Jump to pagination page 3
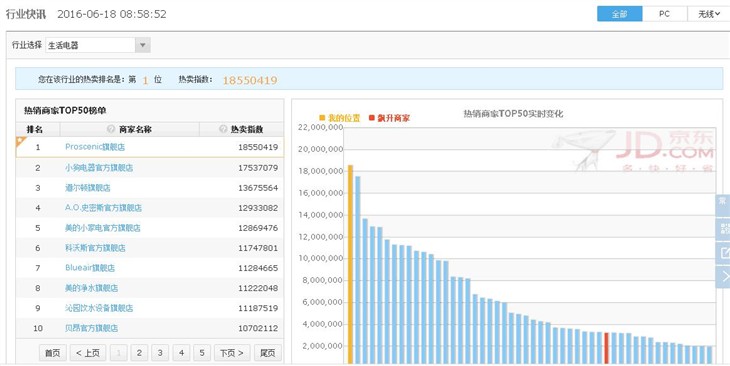This screenshot has height=366, width=730. pyautogui.click(x=160, y=353)
